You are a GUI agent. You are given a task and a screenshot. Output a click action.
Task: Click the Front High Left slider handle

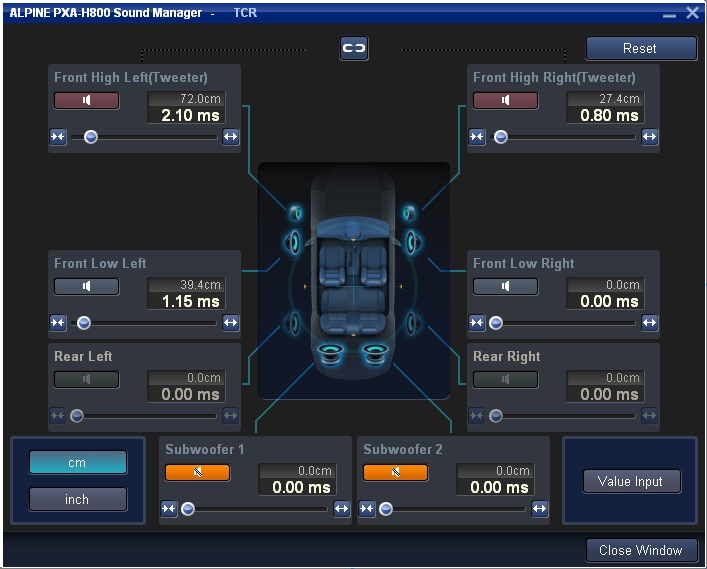coord(91,137)
